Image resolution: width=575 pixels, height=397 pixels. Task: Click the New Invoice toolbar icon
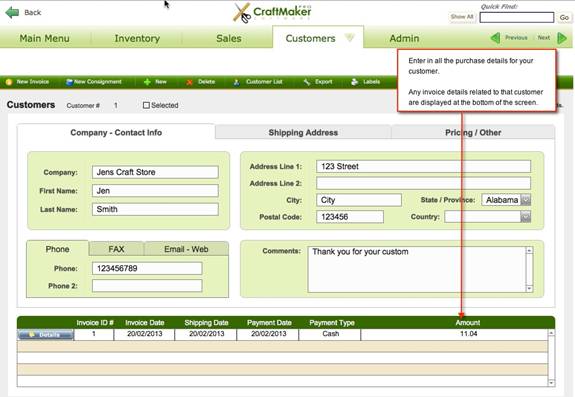(x=9, y=82)
